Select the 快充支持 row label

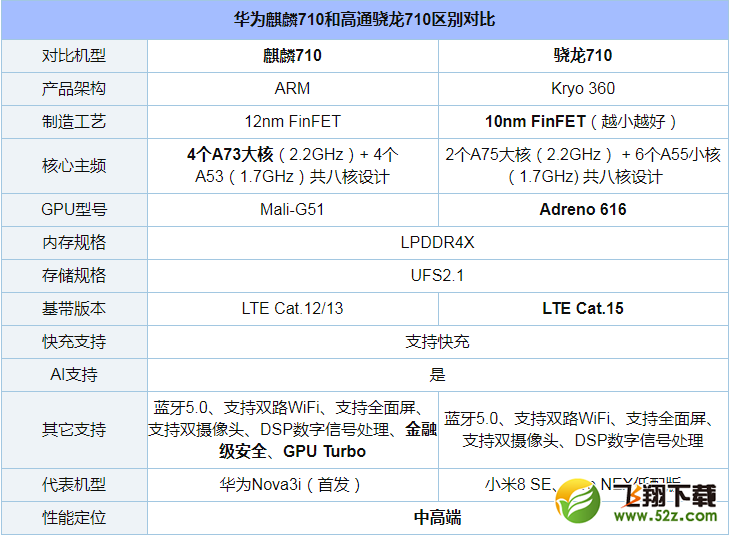[x=74, y=342]
